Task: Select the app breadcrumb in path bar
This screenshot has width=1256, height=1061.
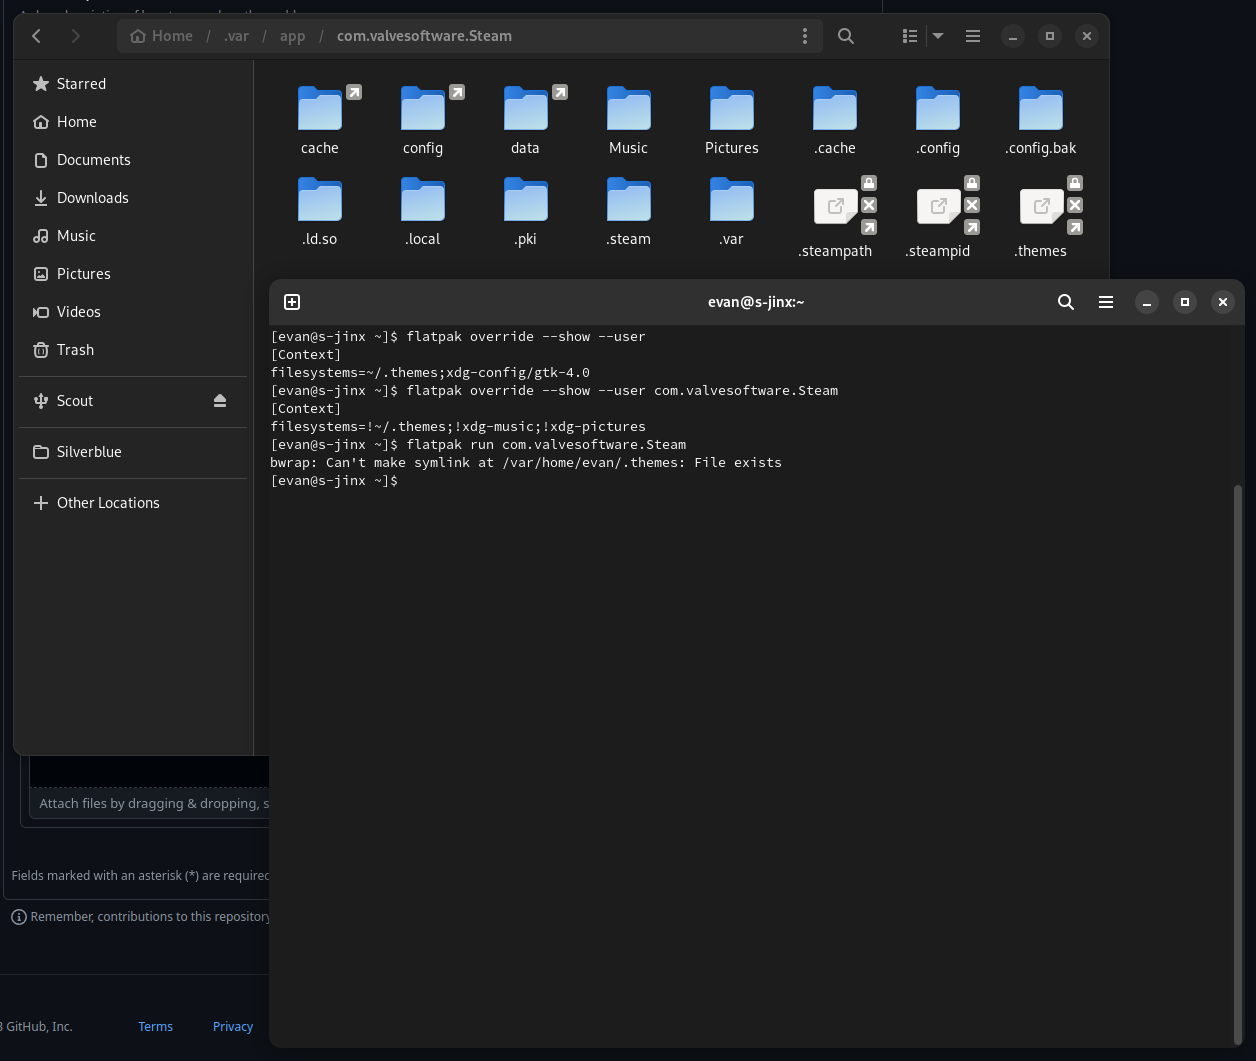Action: [292, 35]
